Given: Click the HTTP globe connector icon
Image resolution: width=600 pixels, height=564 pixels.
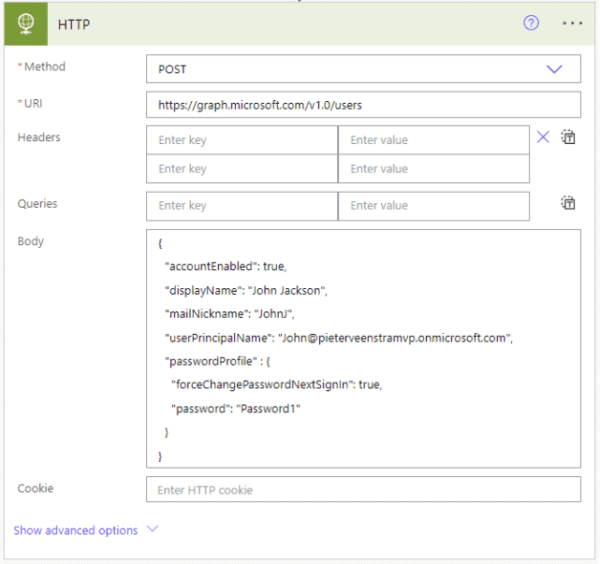Looking at the screenshot, I should (23, 23).
